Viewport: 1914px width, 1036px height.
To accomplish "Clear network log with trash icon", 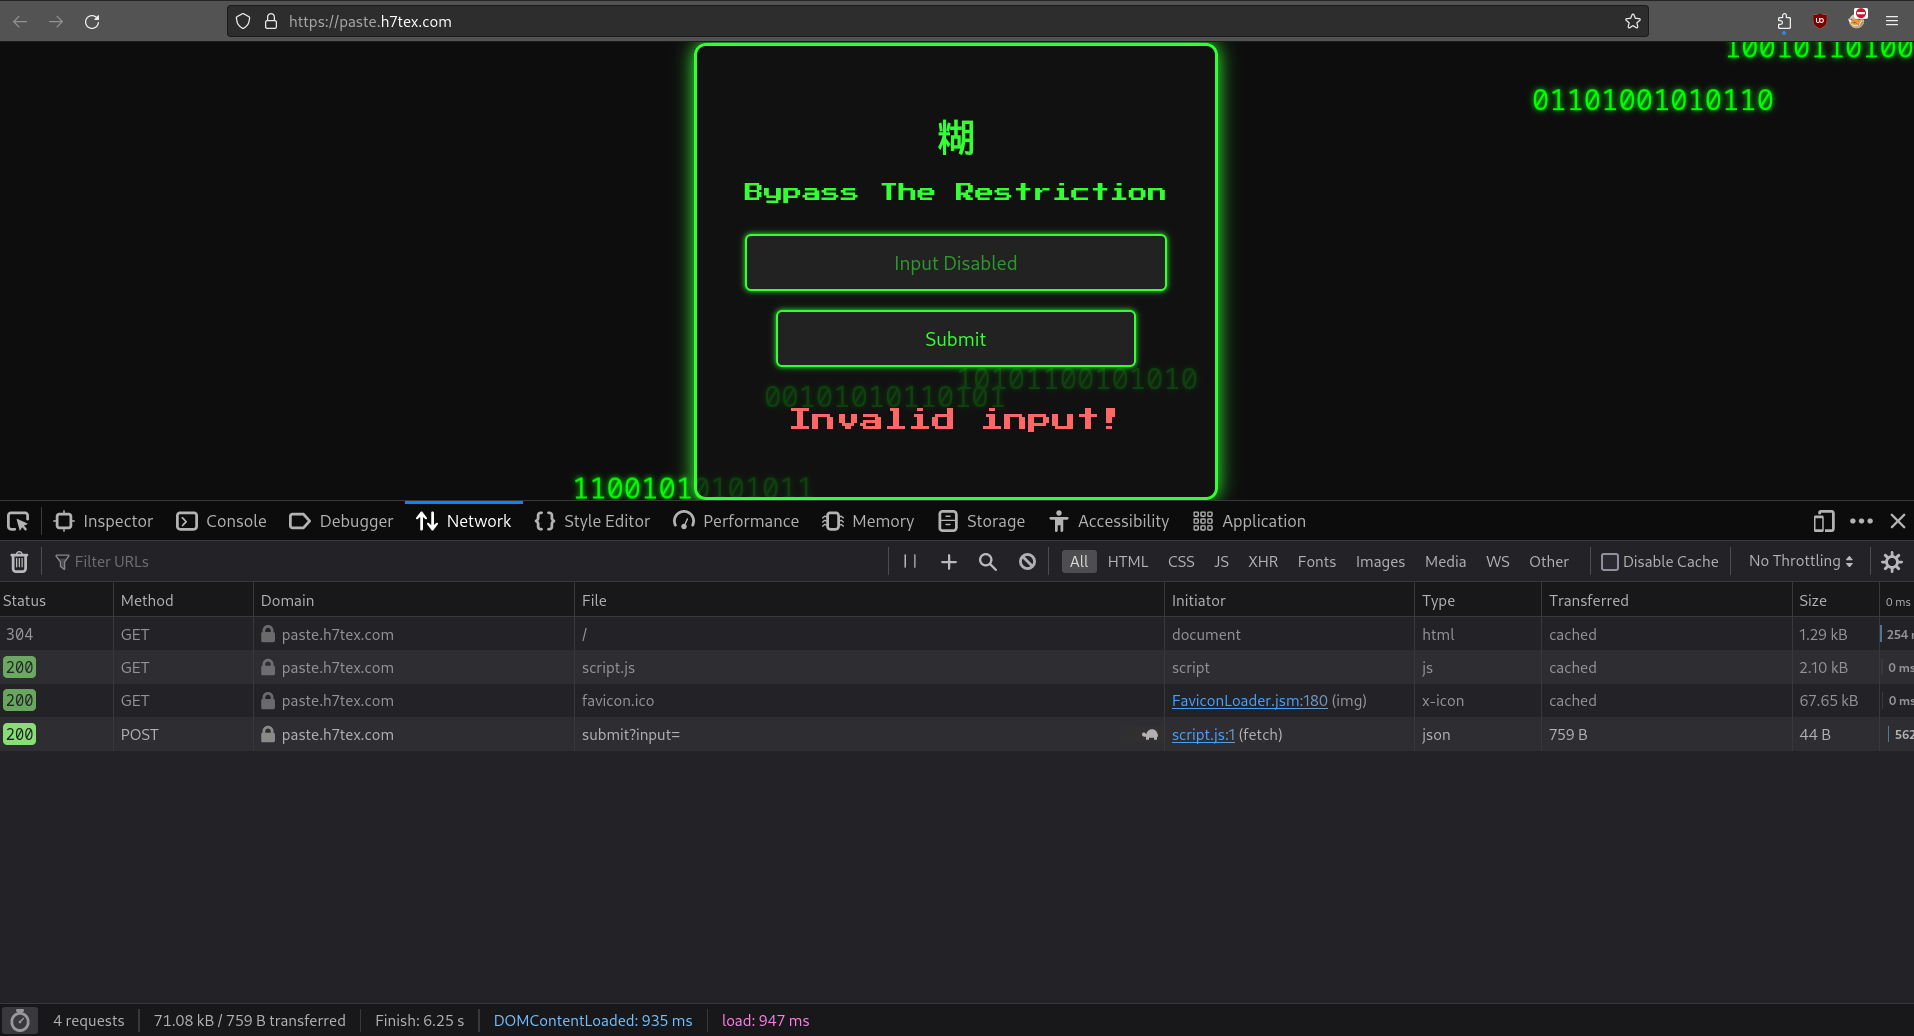I will (19, 562).
